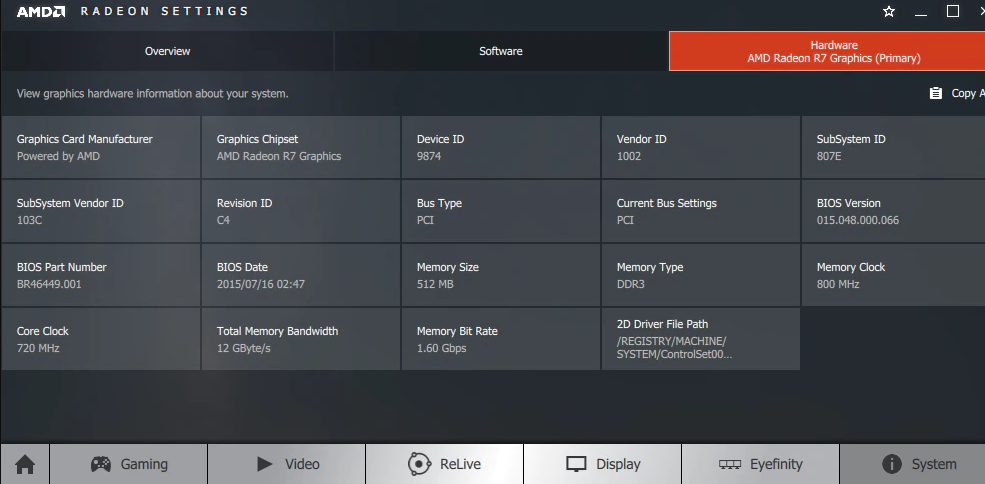Click the ReLive circular icon
This screenshot has width=985, height=484.
tap(419, 465)
